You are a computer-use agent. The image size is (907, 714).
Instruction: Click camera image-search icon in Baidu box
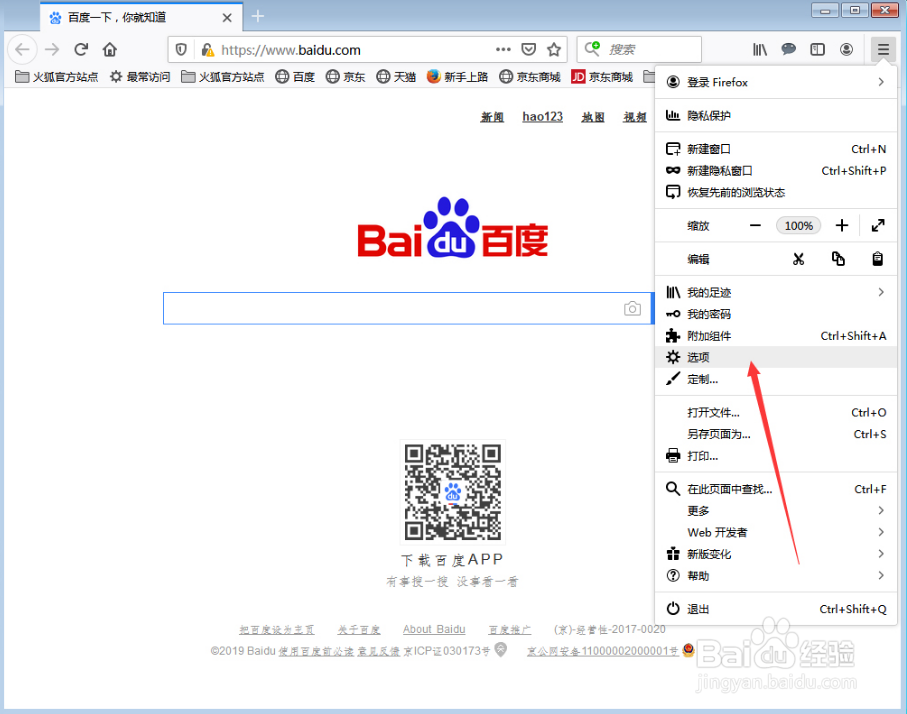click(x=632, y=308)
